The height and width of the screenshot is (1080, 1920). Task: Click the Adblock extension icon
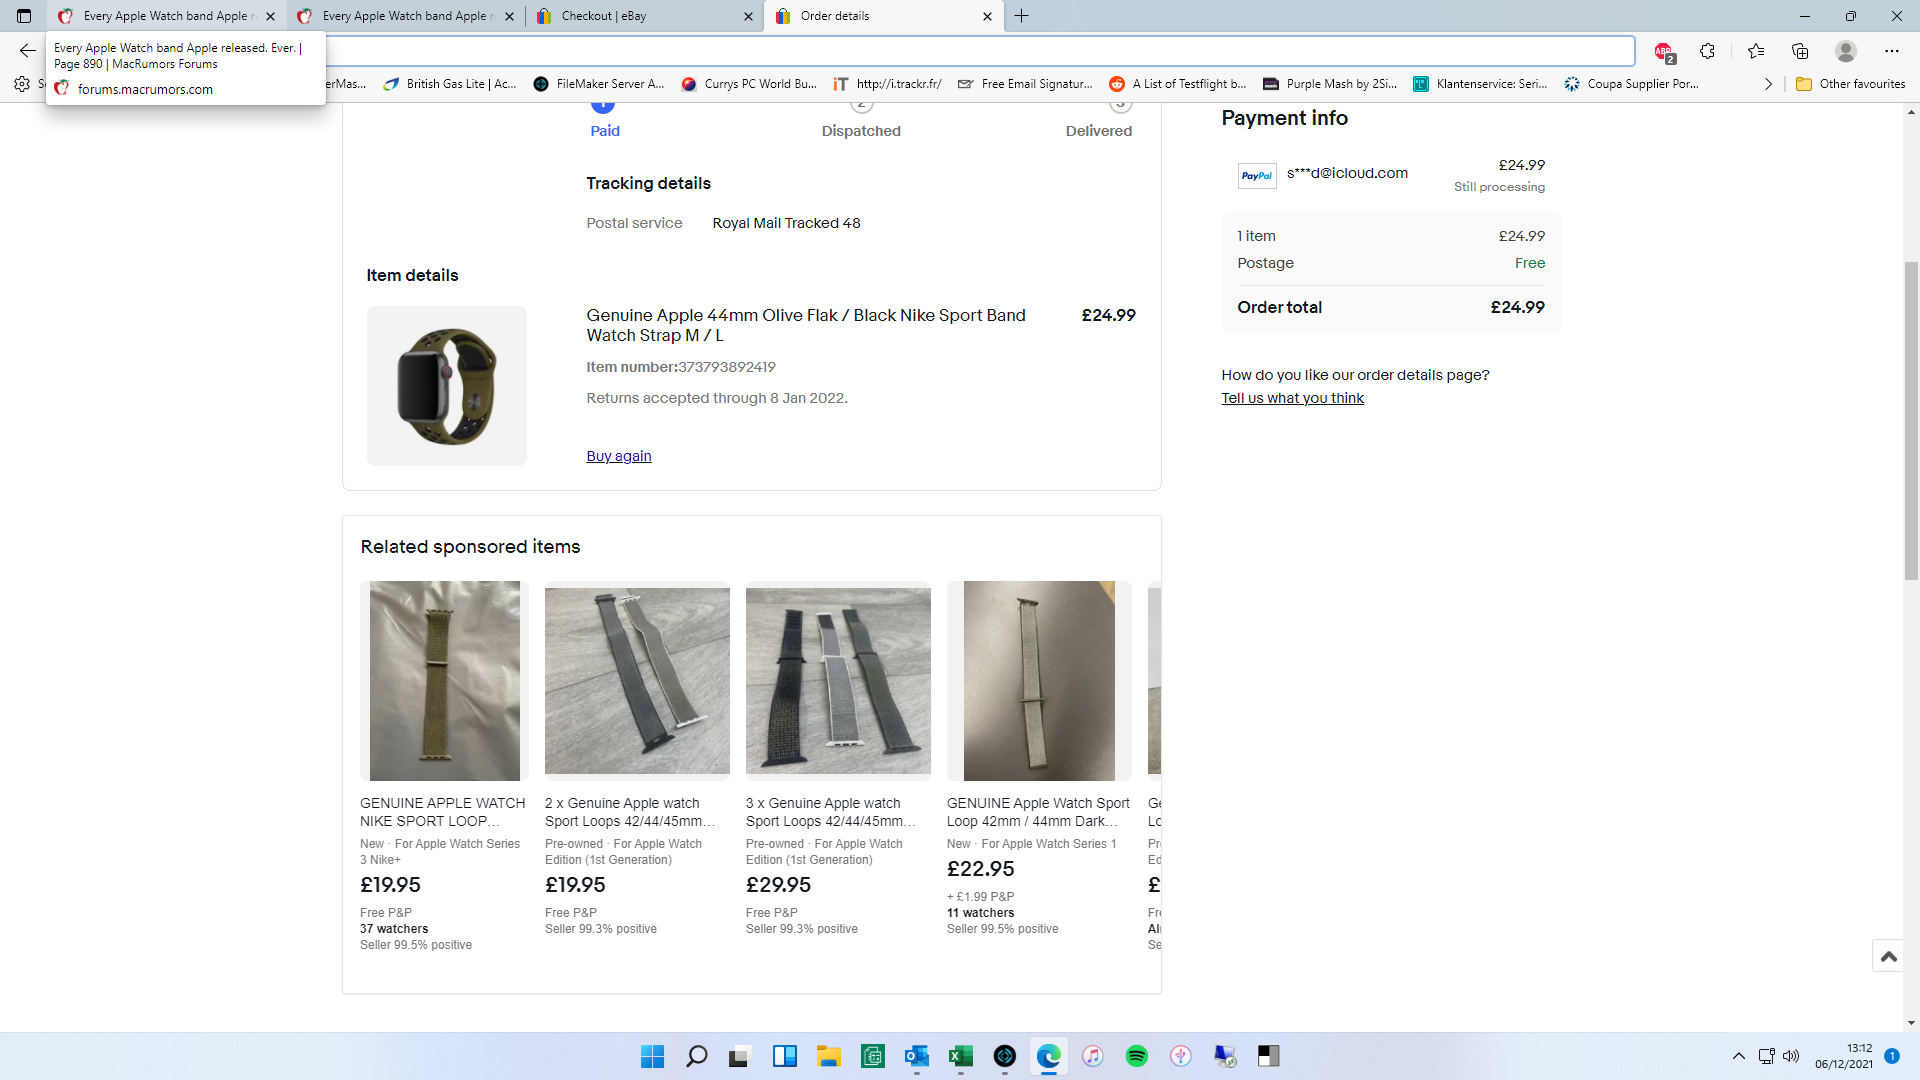[1663, 51]
